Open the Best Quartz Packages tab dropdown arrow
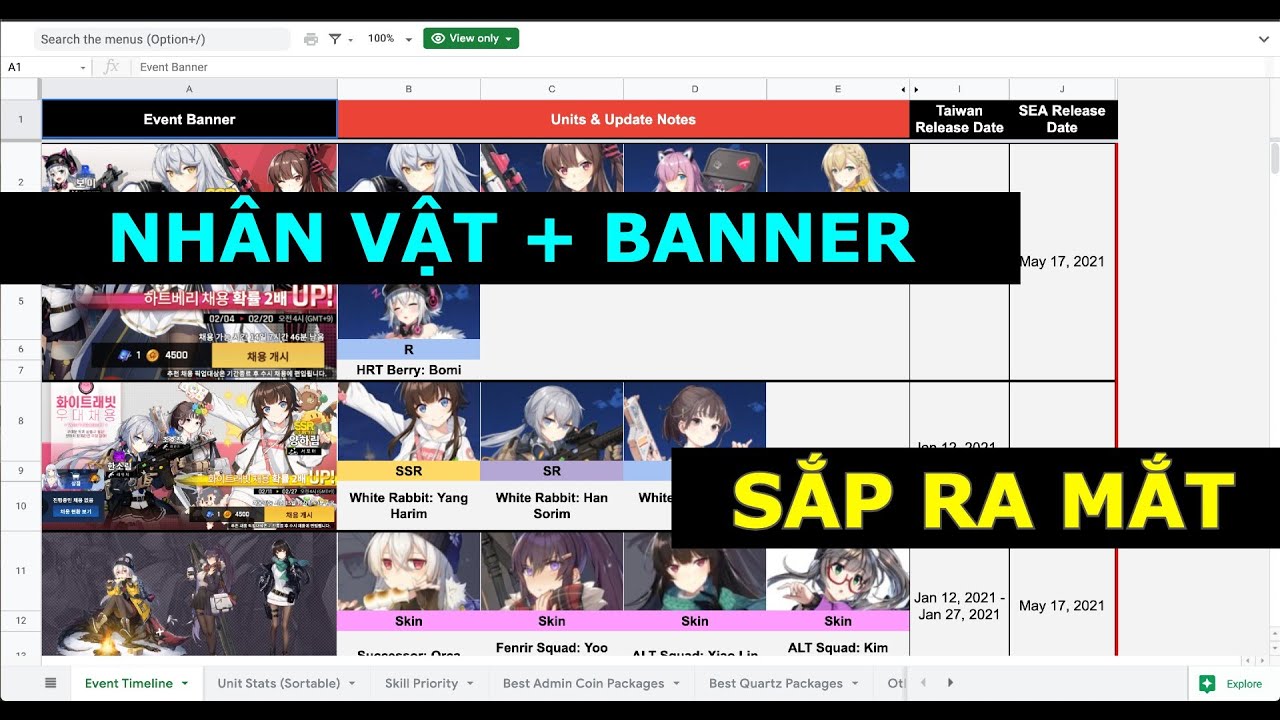The height and width of the screenshot is (720, 1280). tap(855, 684)
